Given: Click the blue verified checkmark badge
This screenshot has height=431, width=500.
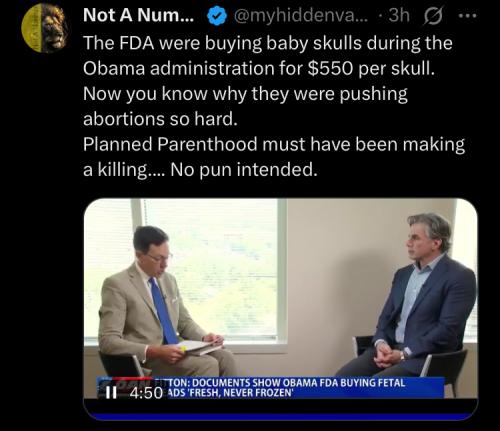Looking at the screenshot, I should 217,16.
